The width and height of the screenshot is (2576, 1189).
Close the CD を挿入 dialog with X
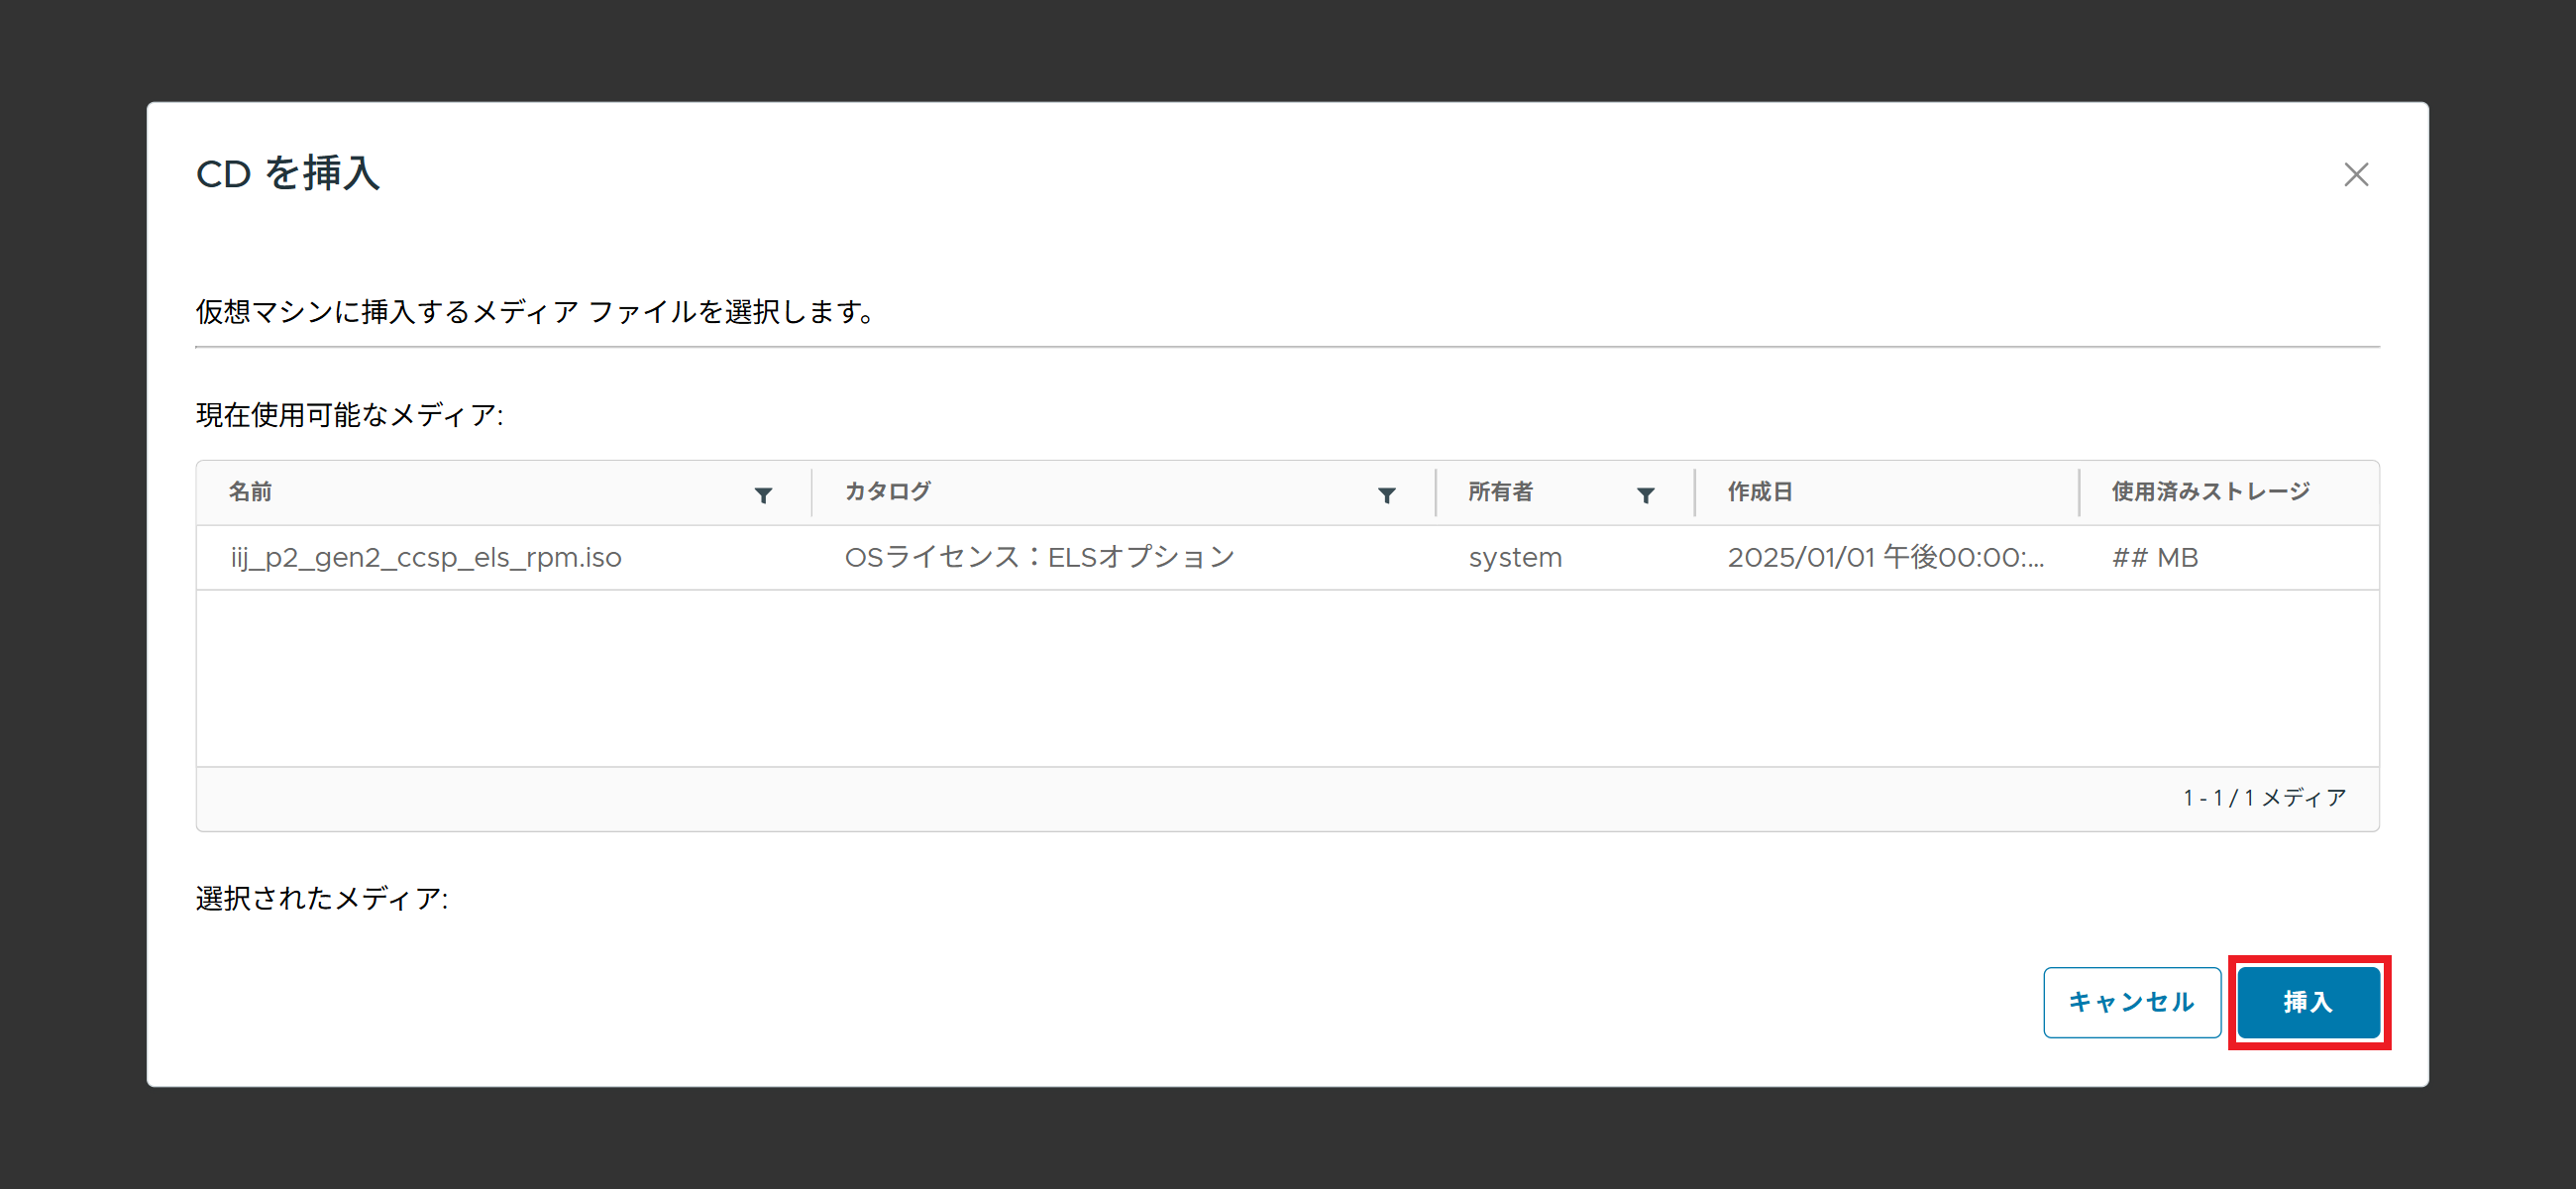2356,175
